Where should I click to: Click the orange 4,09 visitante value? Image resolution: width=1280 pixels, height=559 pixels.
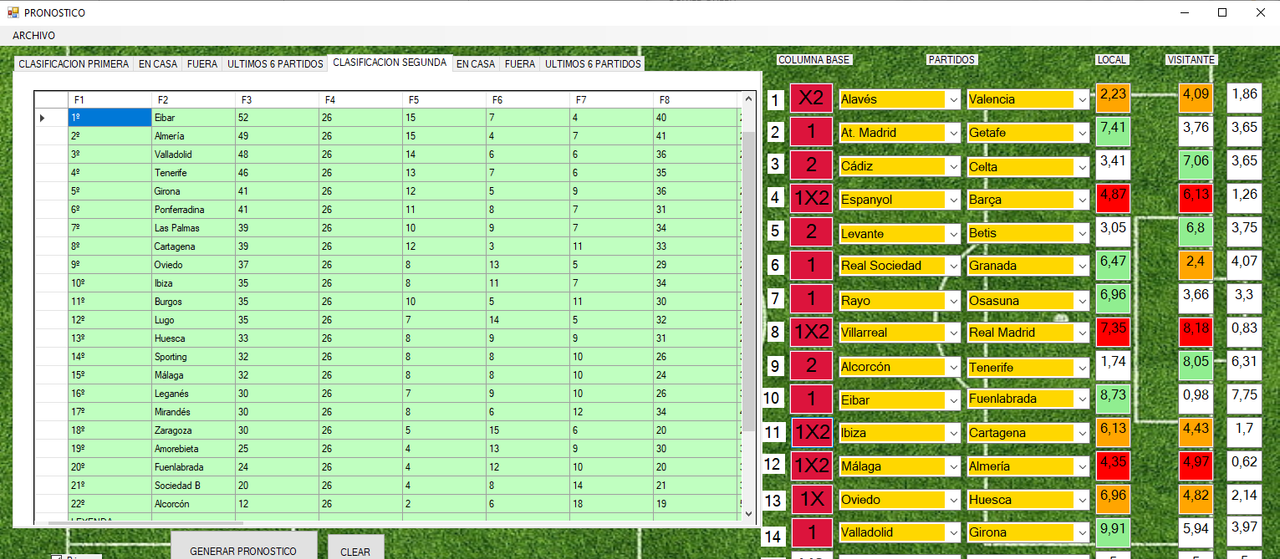click(1195, 98)
